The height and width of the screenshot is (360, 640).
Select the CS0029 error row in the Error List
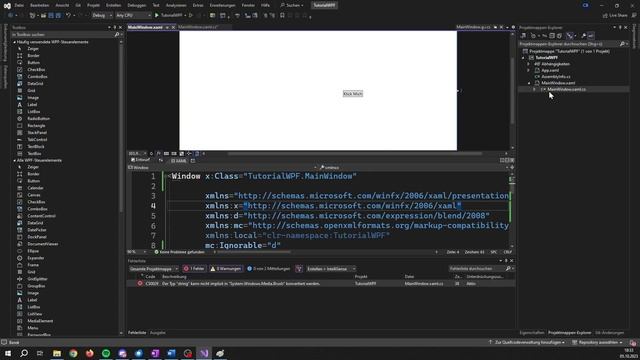pos(321,284)
